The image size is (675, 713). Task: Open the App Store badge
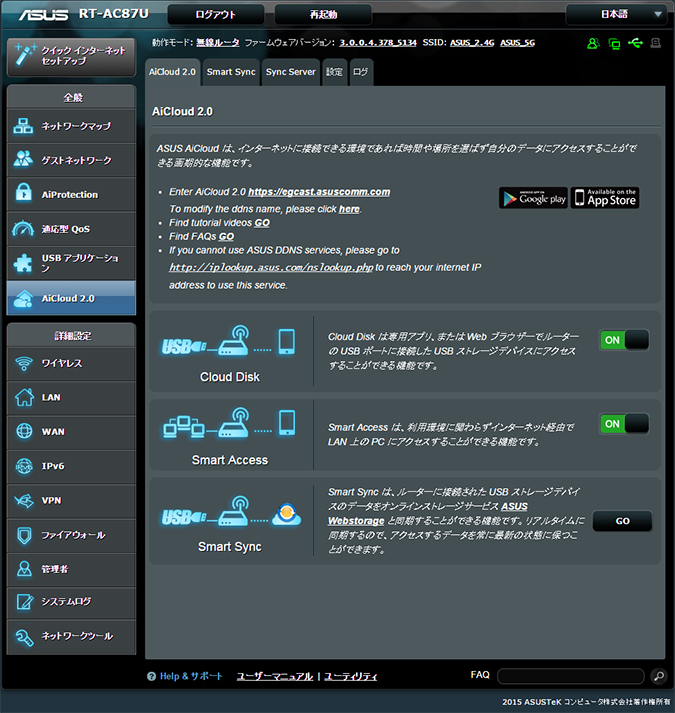tap(605, 198)
